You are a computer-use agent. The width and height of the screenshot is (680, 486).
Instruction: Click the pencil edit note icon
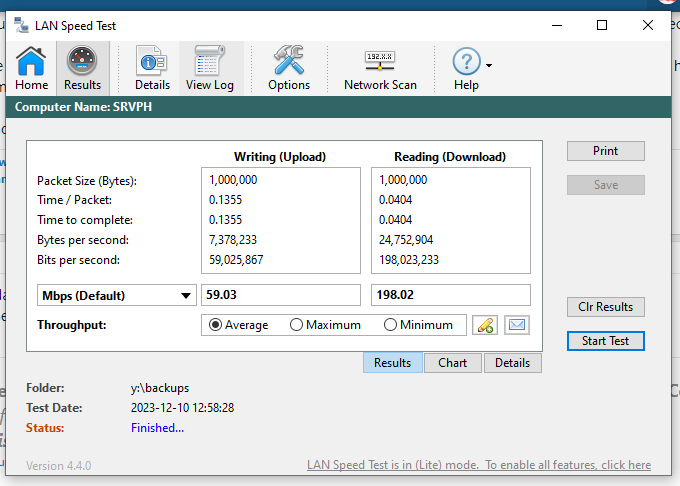[x=485, y=325]
